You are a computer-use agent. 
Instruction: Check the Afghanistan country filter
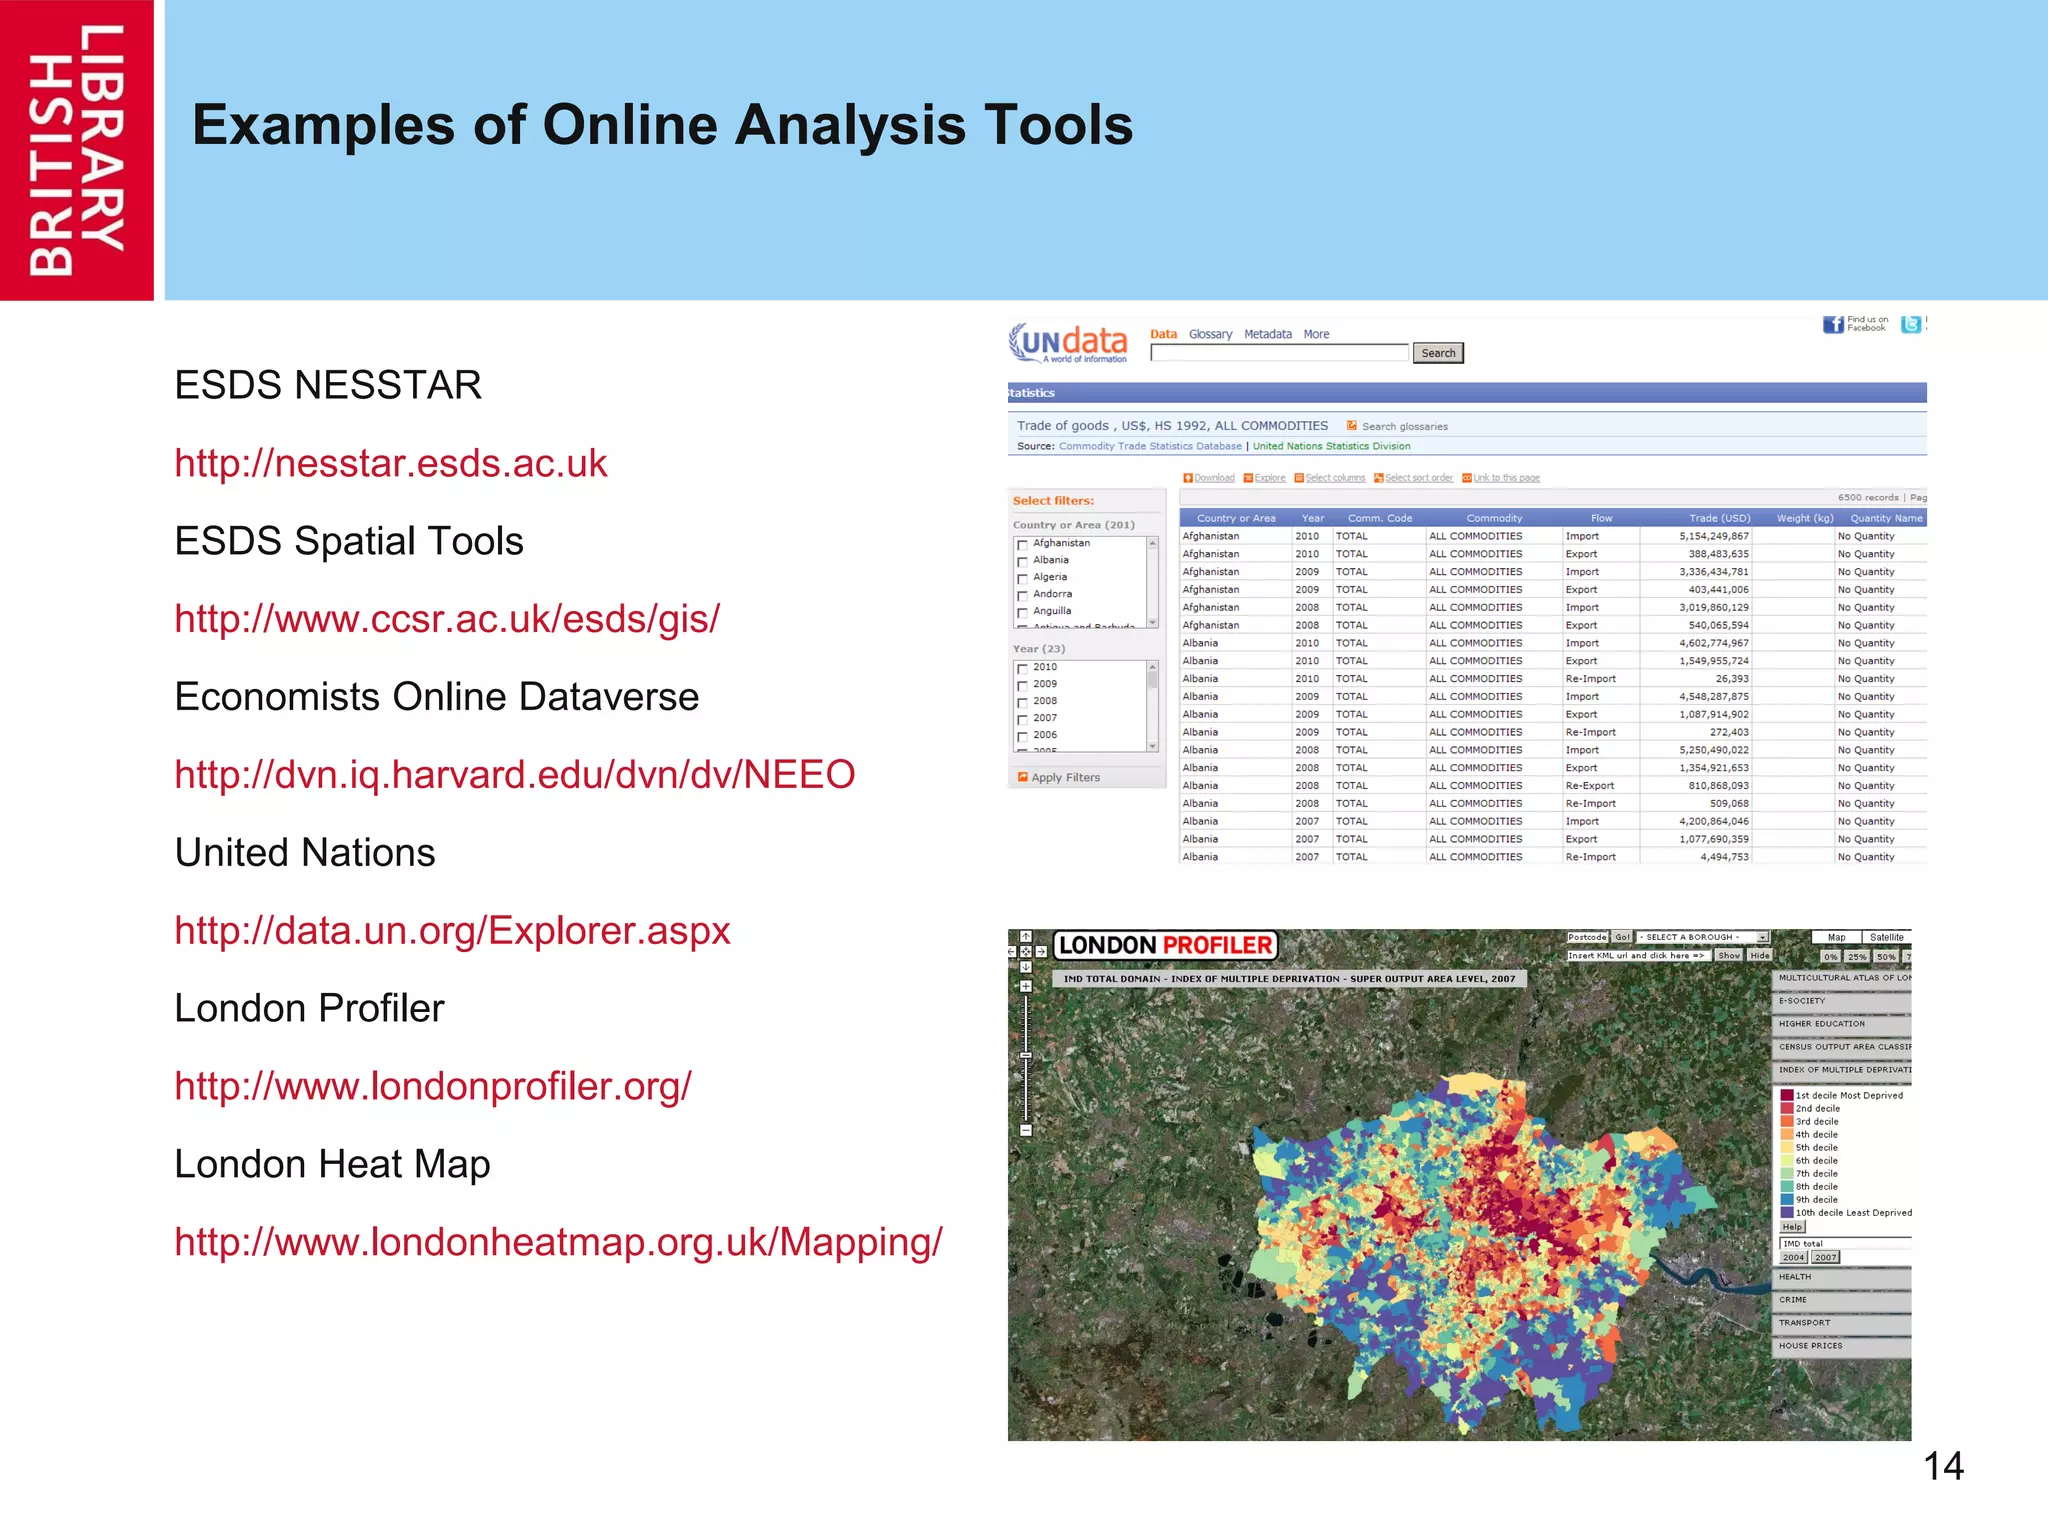click(x=1022, y=545)
